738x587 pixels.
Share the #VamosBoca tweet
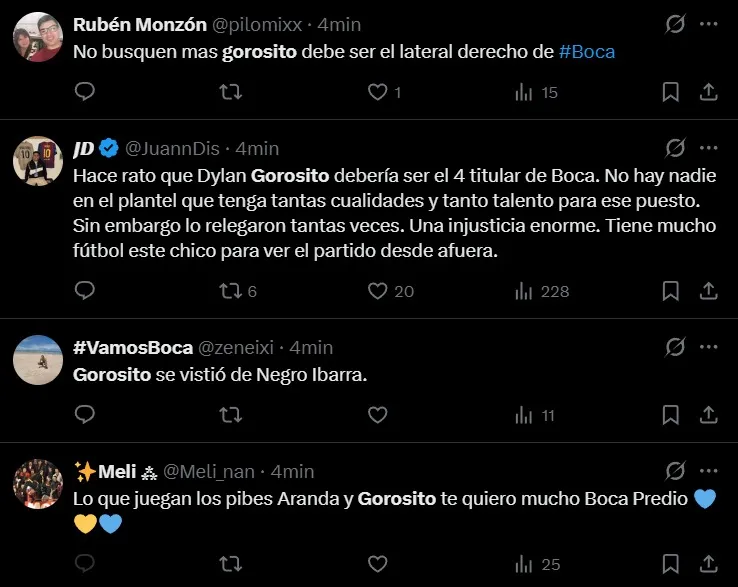point(708,415)
